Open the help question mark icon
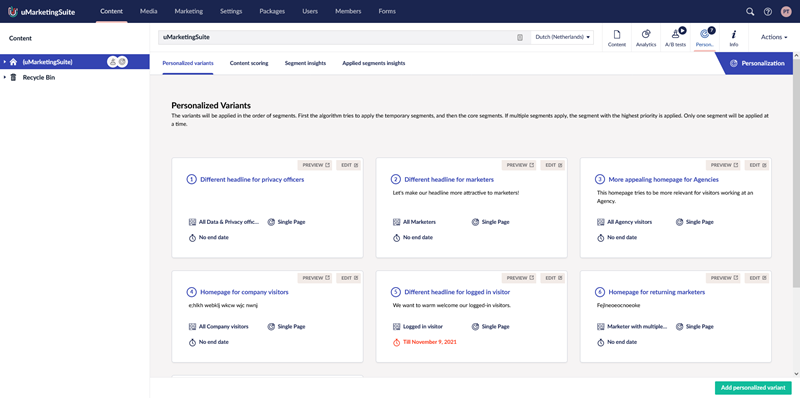Image resolution: width=800 pixels, height=398 pixels. click(x=768, y=11)
